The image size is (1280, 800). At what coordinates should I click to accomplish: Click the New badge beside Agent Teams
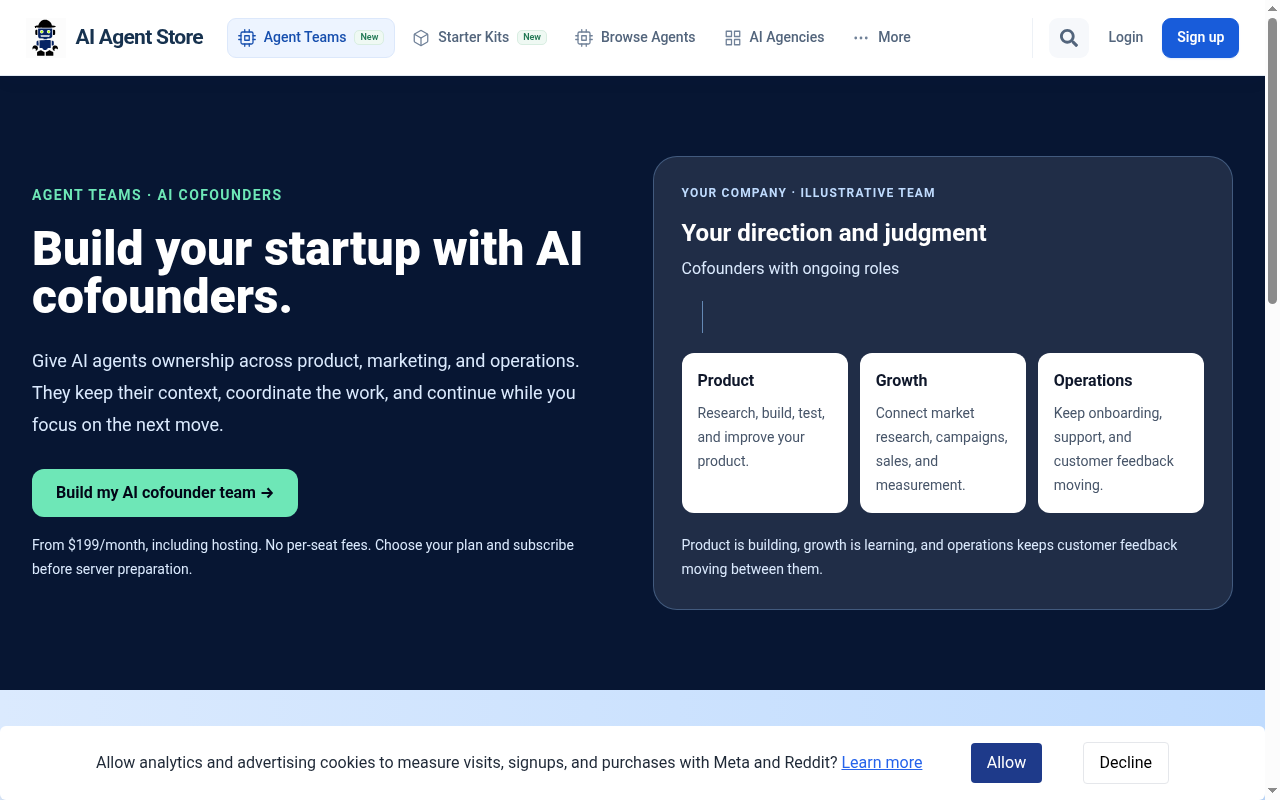(x=369, y=37)
